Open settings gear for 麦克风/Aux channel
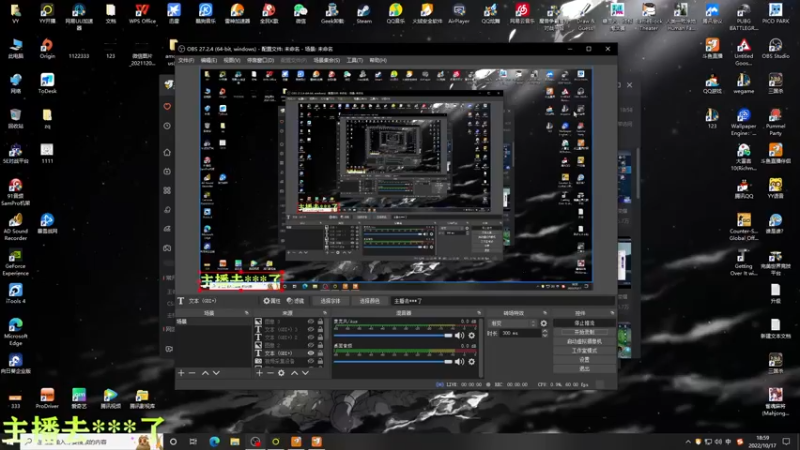Screen dimensions: 800x450 click(x=471, y=335)
